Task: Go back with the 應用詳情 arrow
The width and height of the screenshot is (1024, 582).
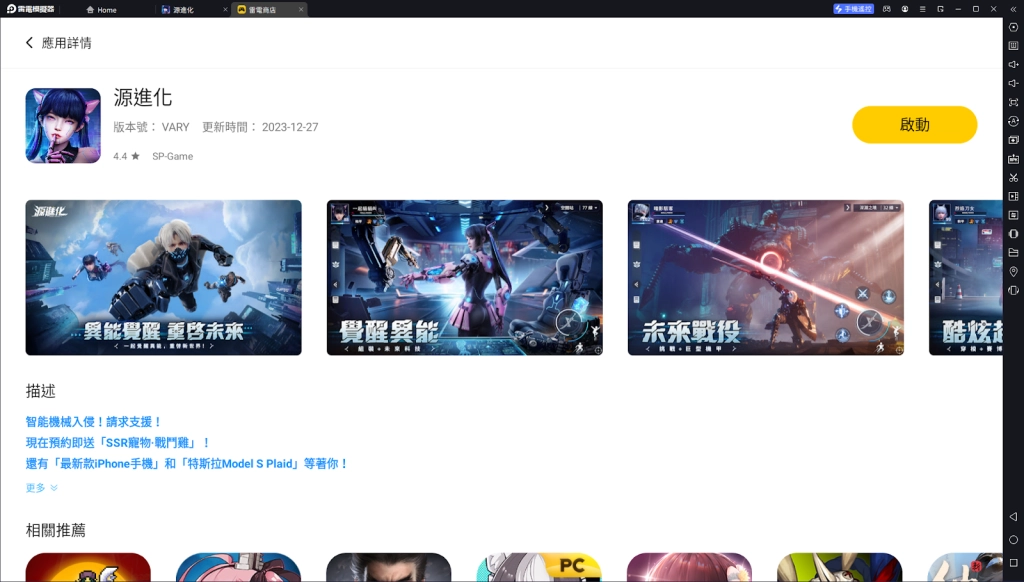Action: [x=29, y=42]
